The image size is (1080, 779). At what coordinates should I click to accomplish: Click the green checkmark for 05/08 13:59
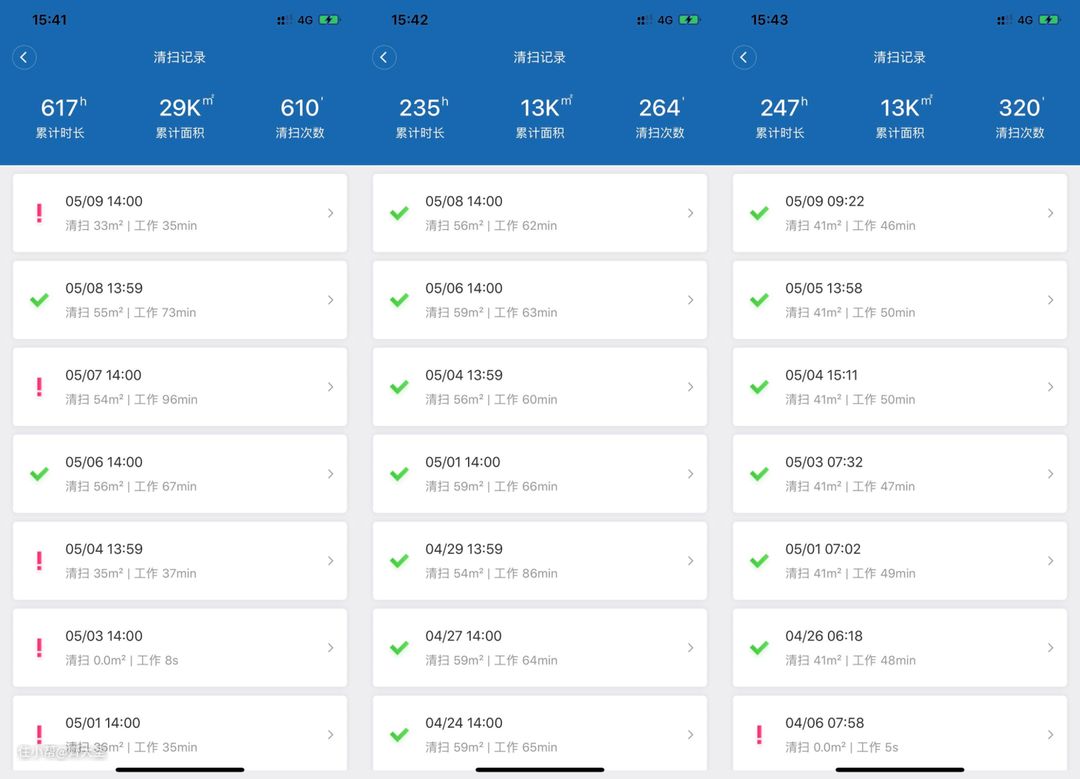(39, 300)
